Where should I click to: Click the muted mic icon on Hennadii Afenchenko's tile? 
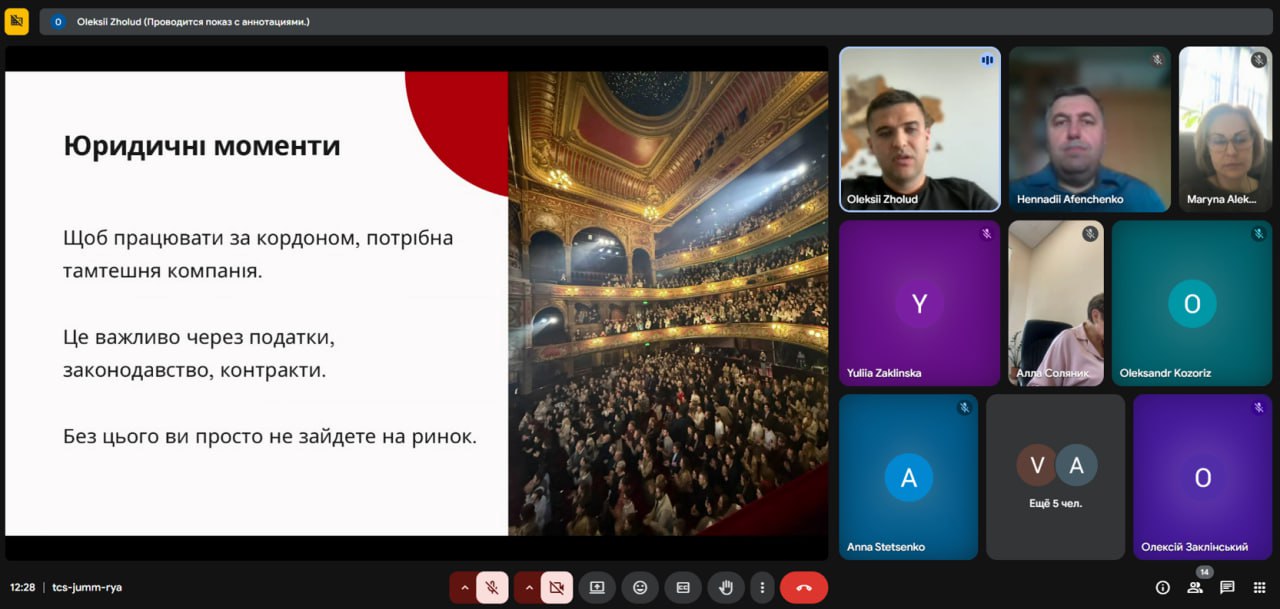click(x=1158, y=60)
